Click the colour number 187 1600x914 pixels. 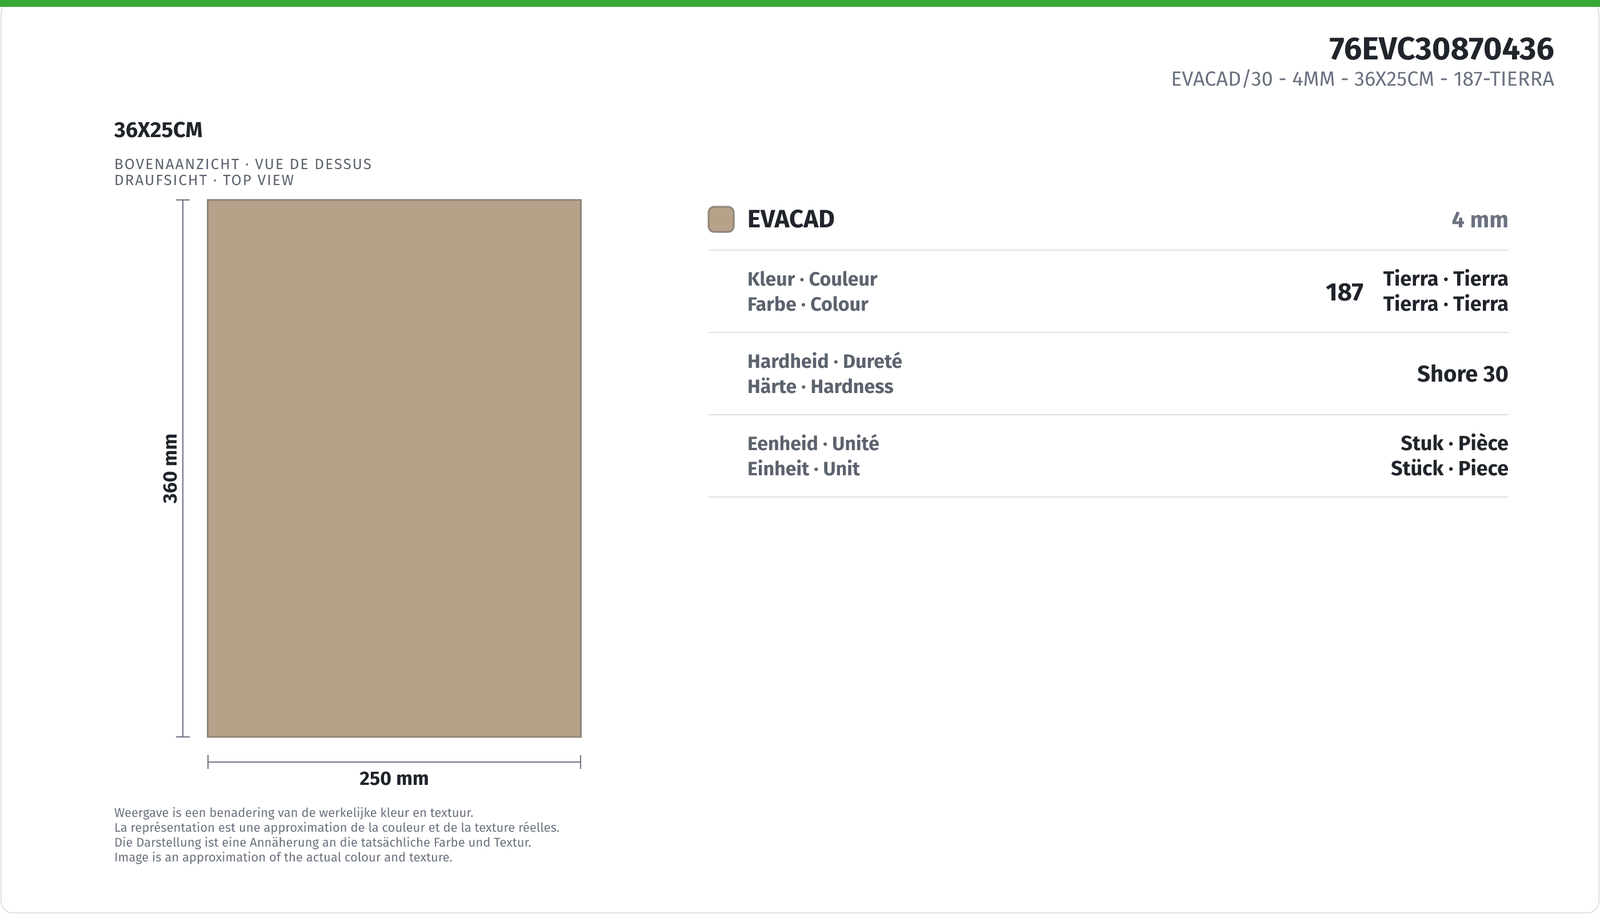coord(1344,292)
